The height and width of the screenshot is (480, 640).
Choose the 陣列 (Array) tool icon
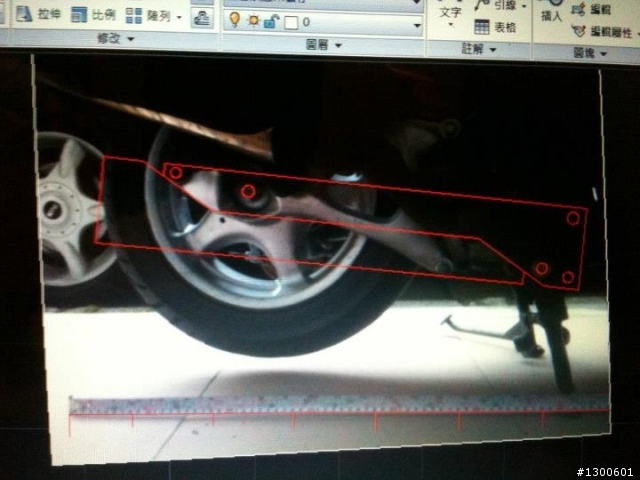[133, 16]
